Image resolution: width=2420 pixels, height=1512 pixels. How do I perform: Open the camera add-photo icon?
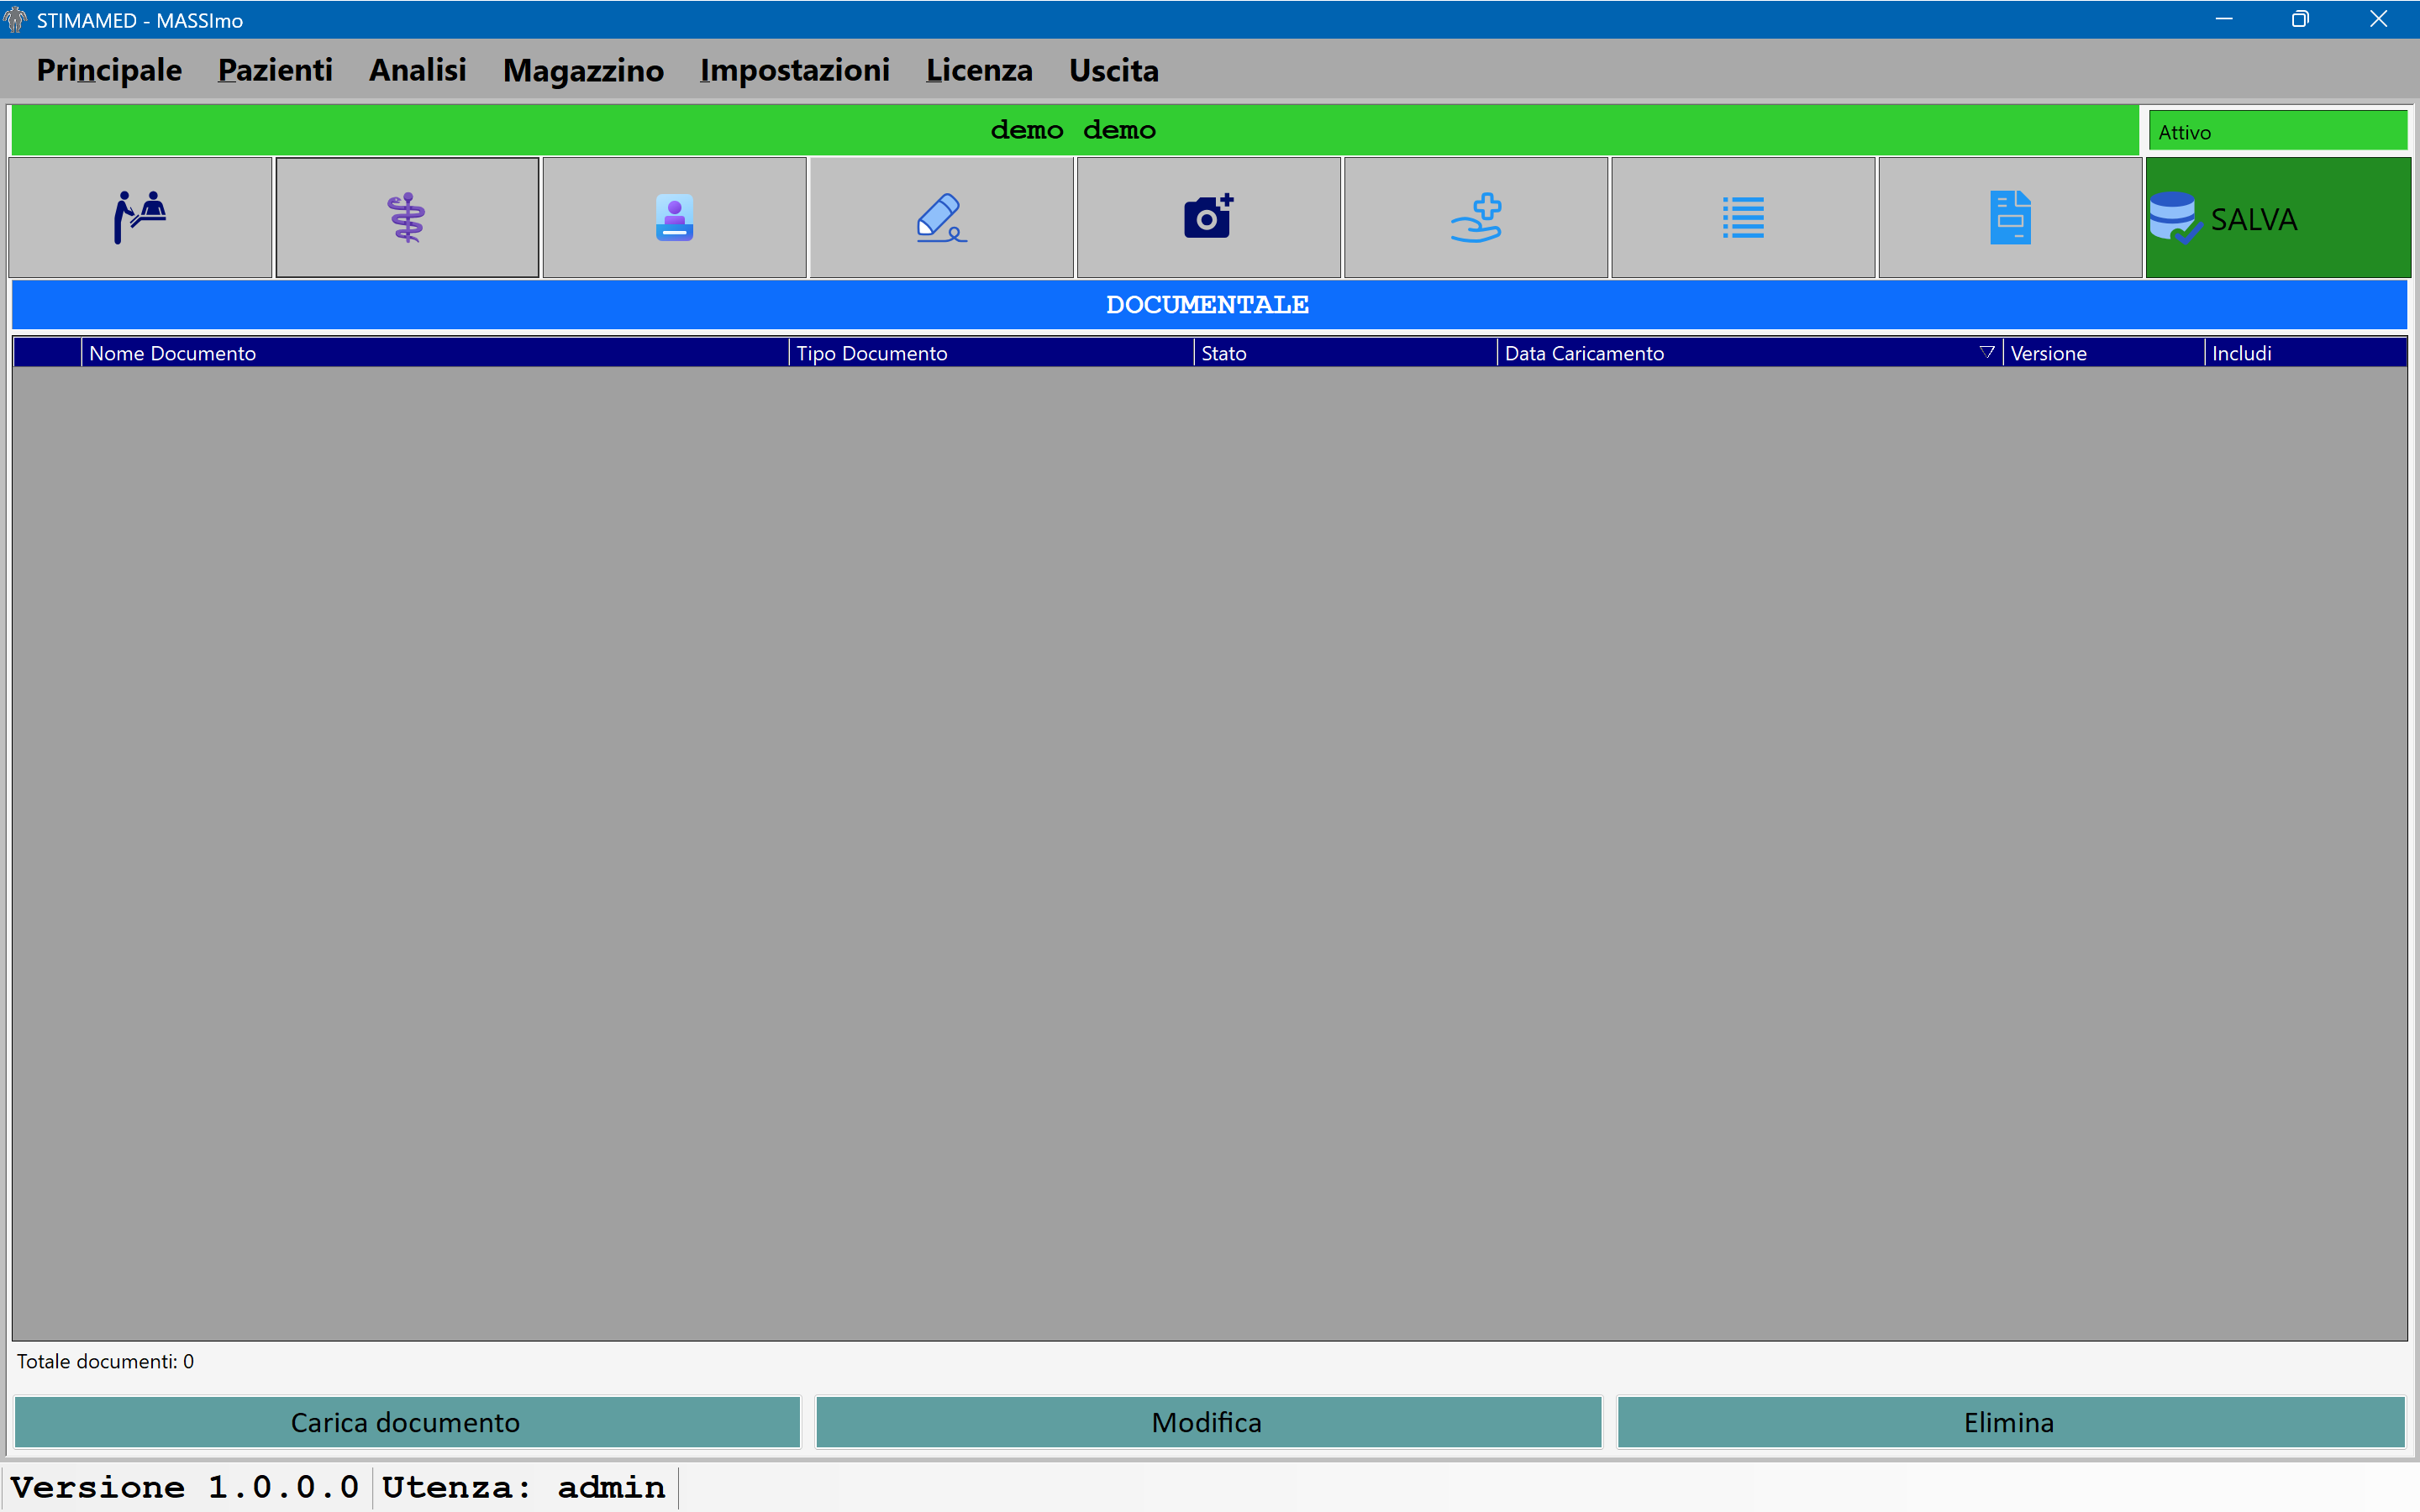[1208, 217]
